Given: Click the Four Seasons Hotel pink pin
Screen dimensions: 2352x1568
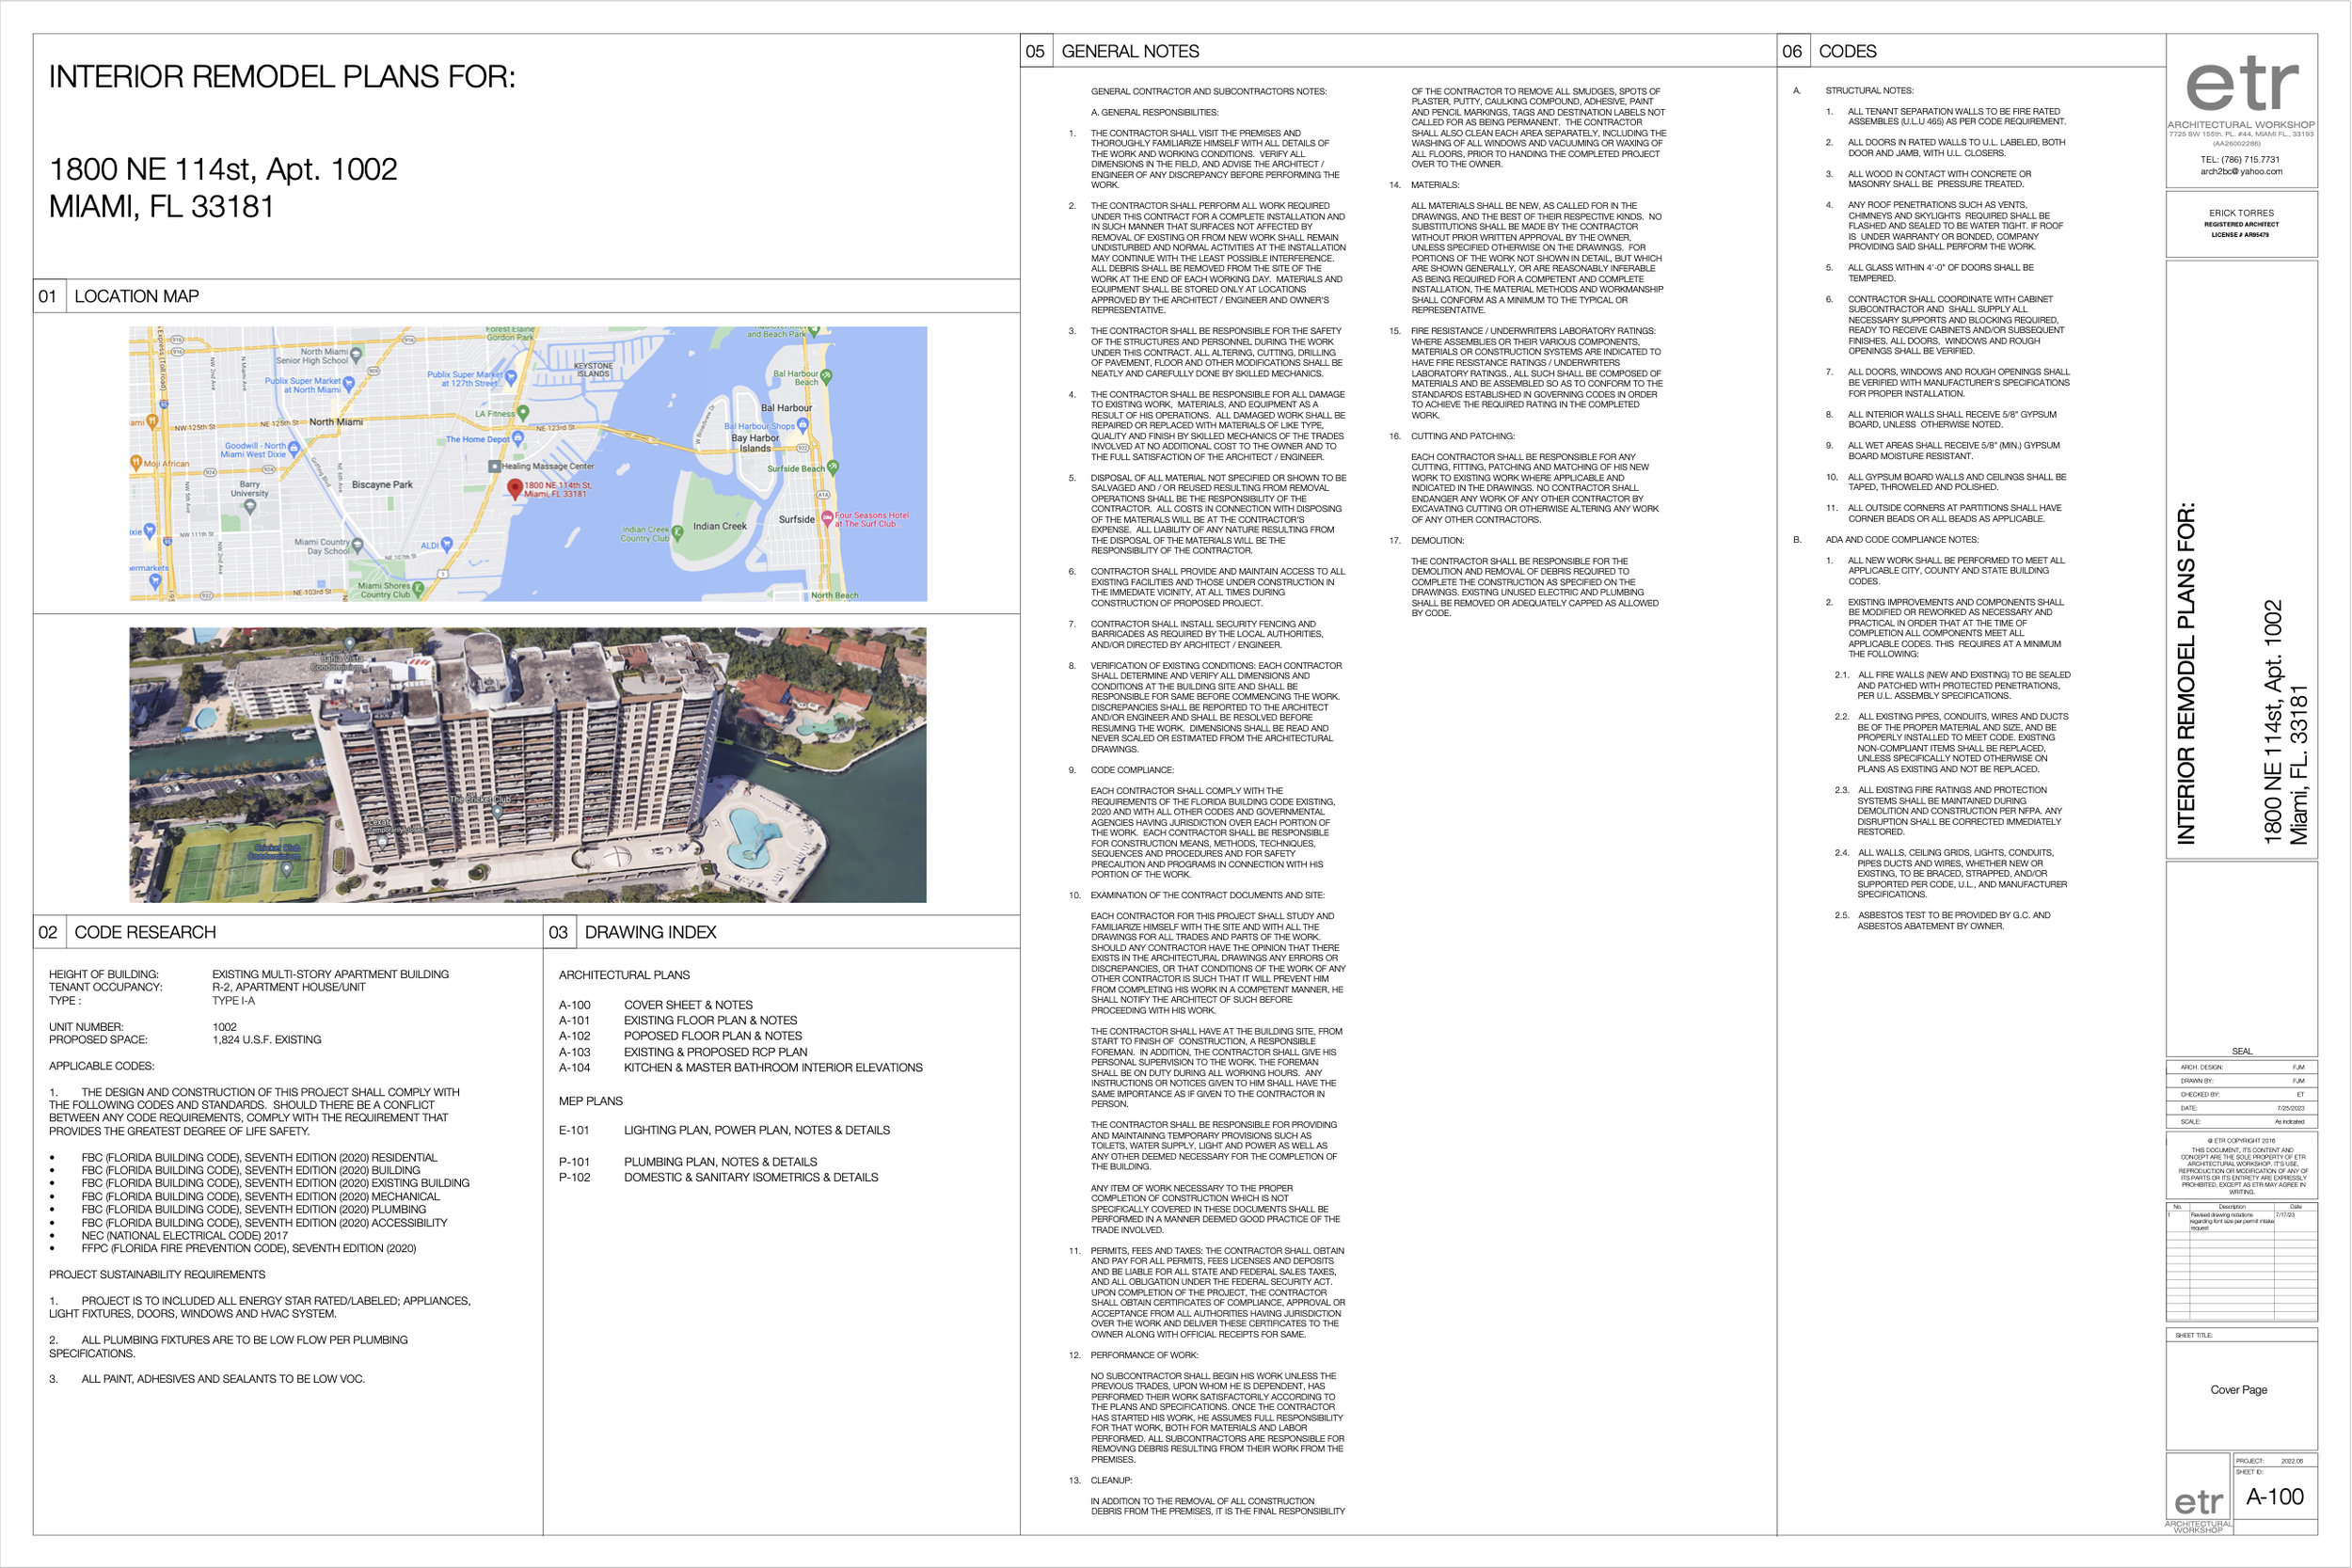Looking at the screenshot, I should [x=827, y=517].
